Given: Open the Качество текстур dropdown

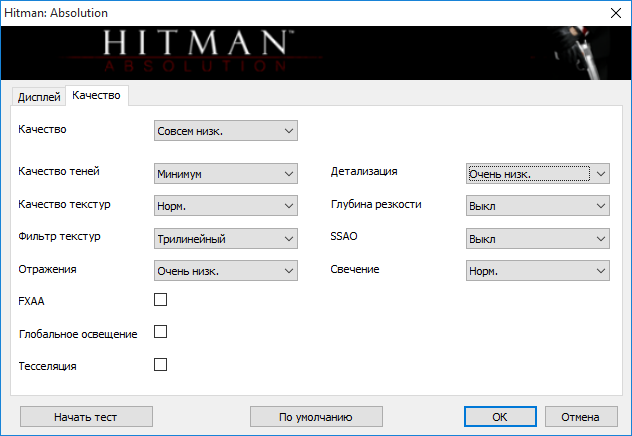Looking at the screenshot, I should pos(226,206).
